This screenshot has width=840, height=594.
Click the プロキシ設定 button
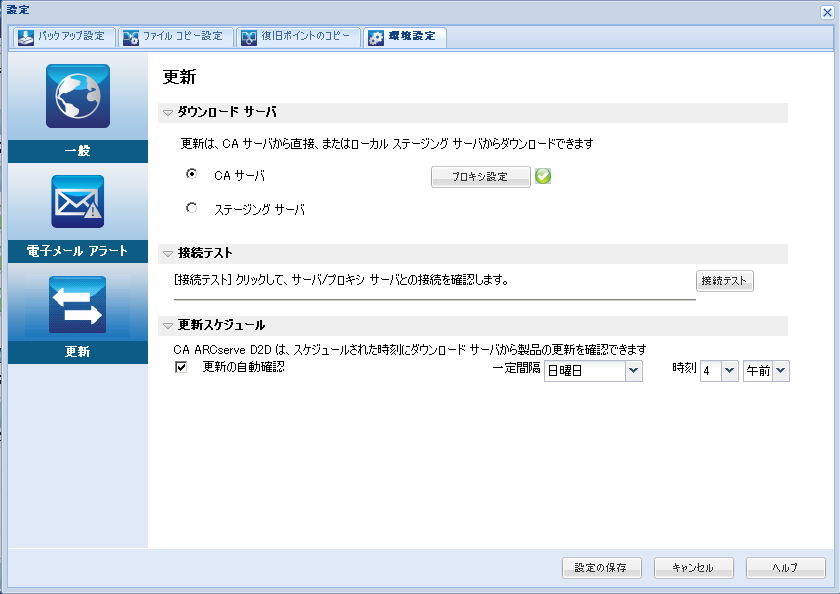pyautogui.click(x=481, y=177)
